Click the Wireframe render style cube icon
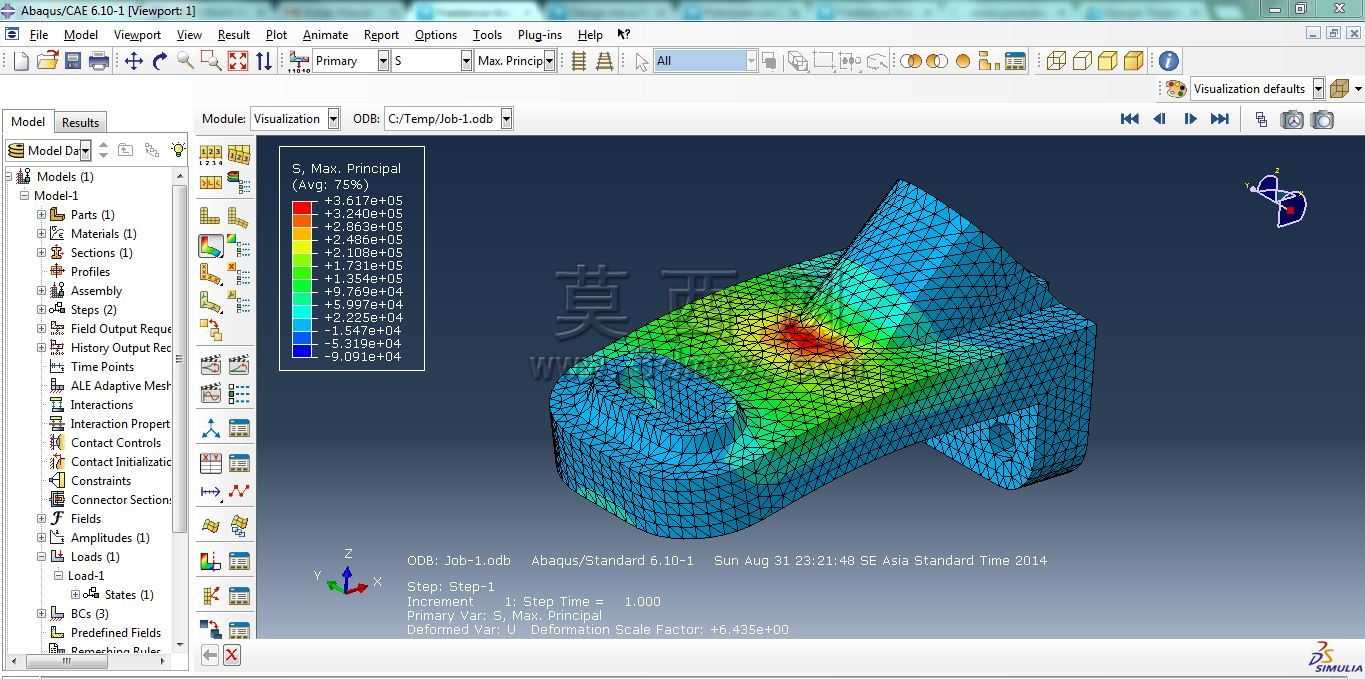This screenshot has height=679, width=1365. [1056, 61]
